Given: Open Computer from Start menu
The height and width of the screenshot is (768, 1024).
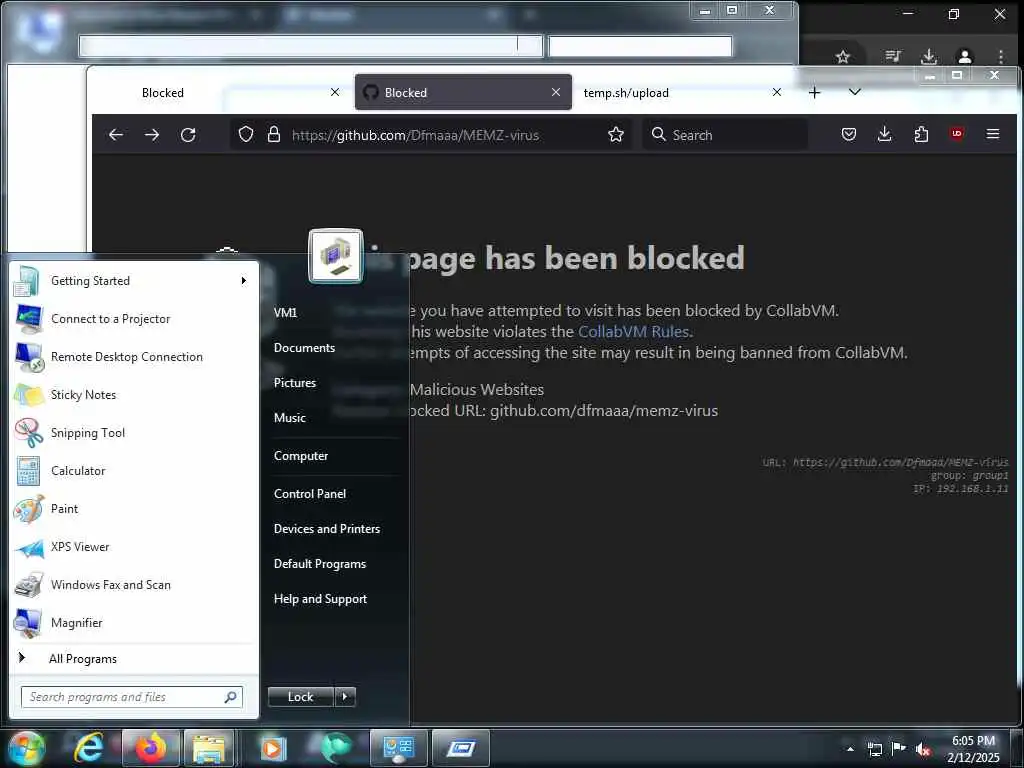Looking at the screenshot, I should coord(301,456).
